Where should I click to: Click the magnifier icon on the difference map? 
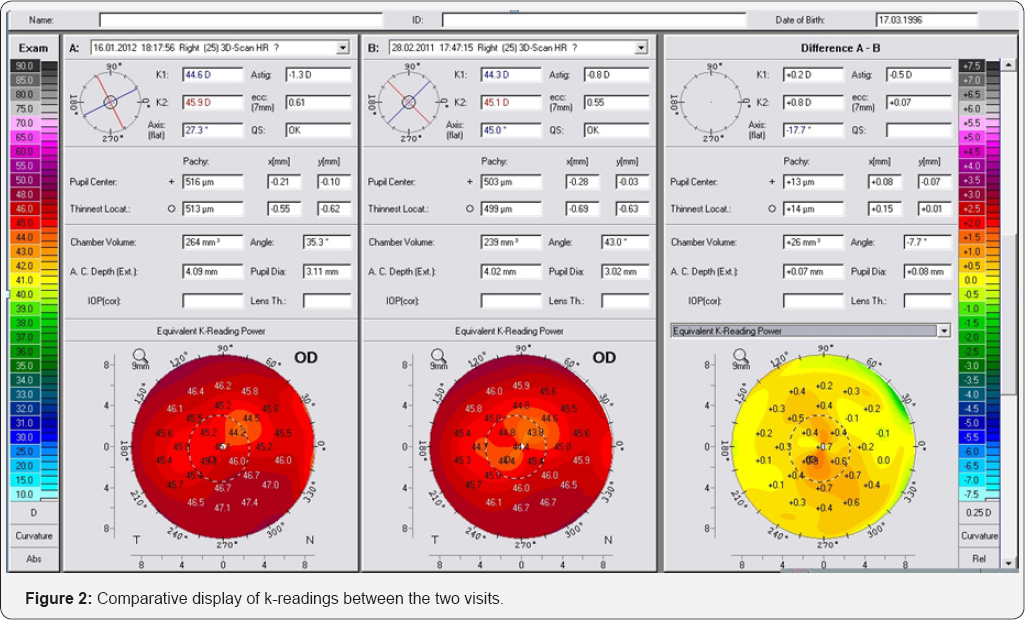[741, 354]
